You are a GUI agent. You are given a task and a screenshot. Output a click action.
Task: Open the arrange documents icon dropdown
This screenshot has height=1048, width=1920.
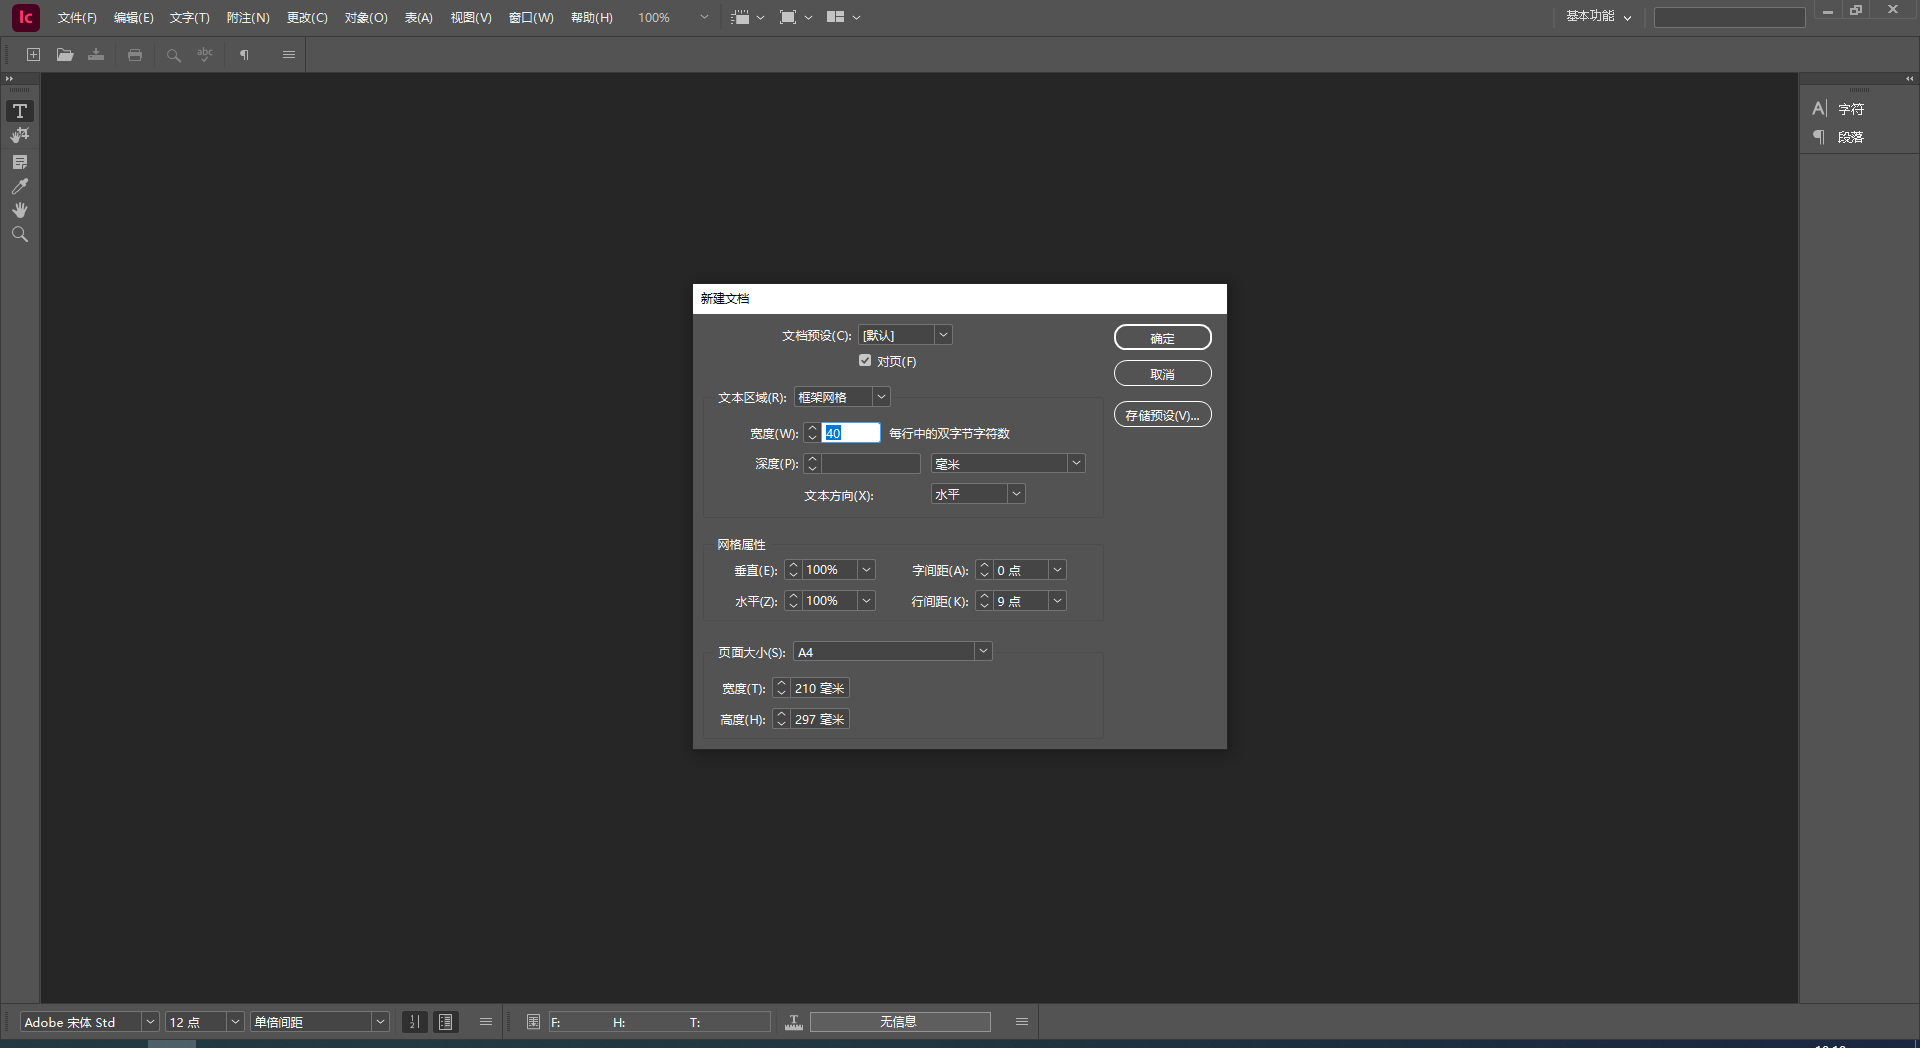[x=843, y=17]
